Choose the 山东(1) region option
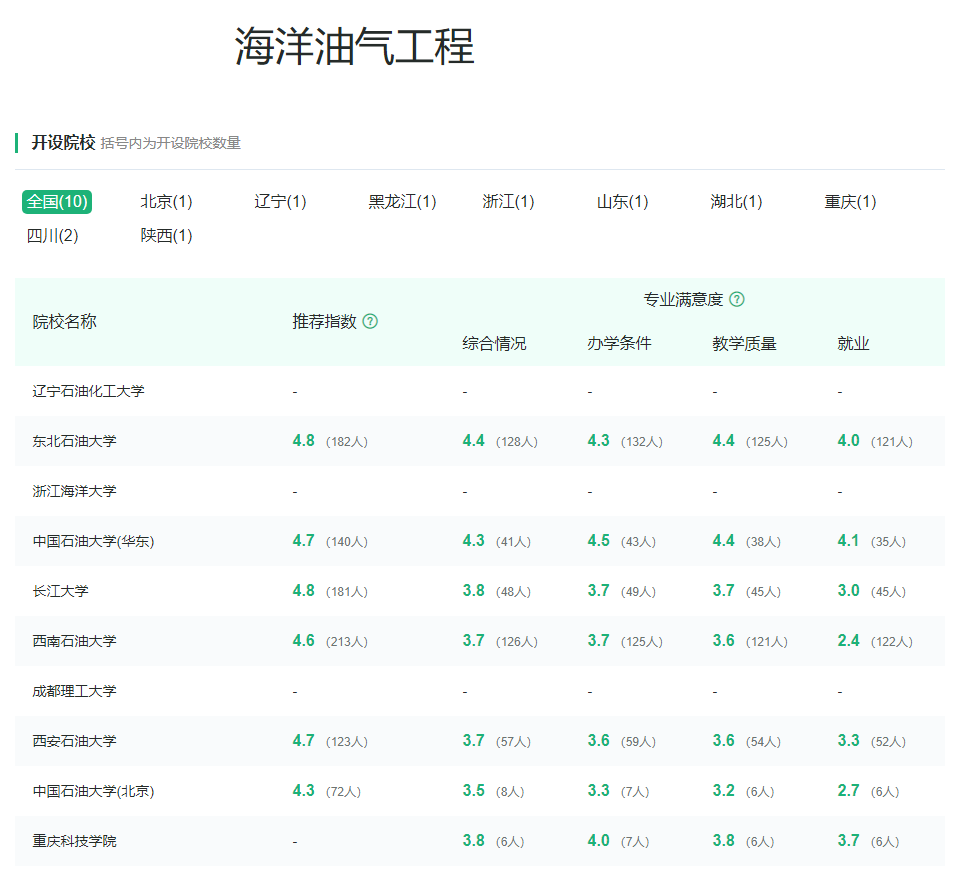Image resolution: width=958 pixels, height=873 pixels. coord(621,201)
